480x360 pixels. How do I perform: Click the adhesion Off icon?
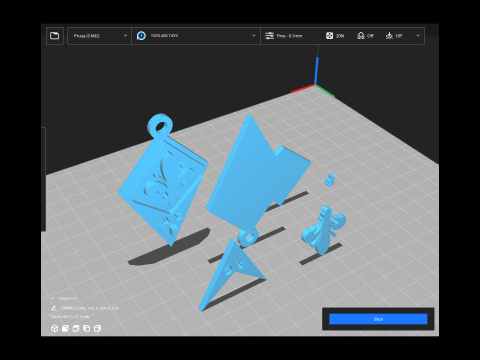coord(389,36)
